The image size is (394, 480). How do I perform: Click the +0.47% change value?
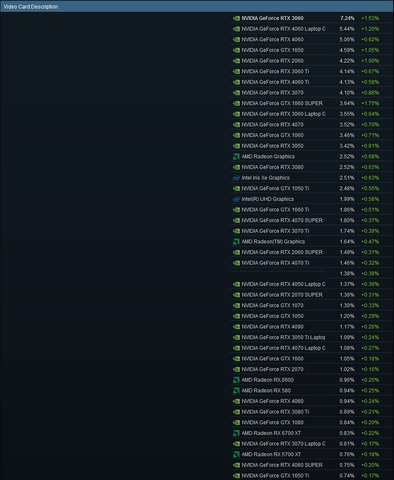pyautogui.click(x=370, y=242)
